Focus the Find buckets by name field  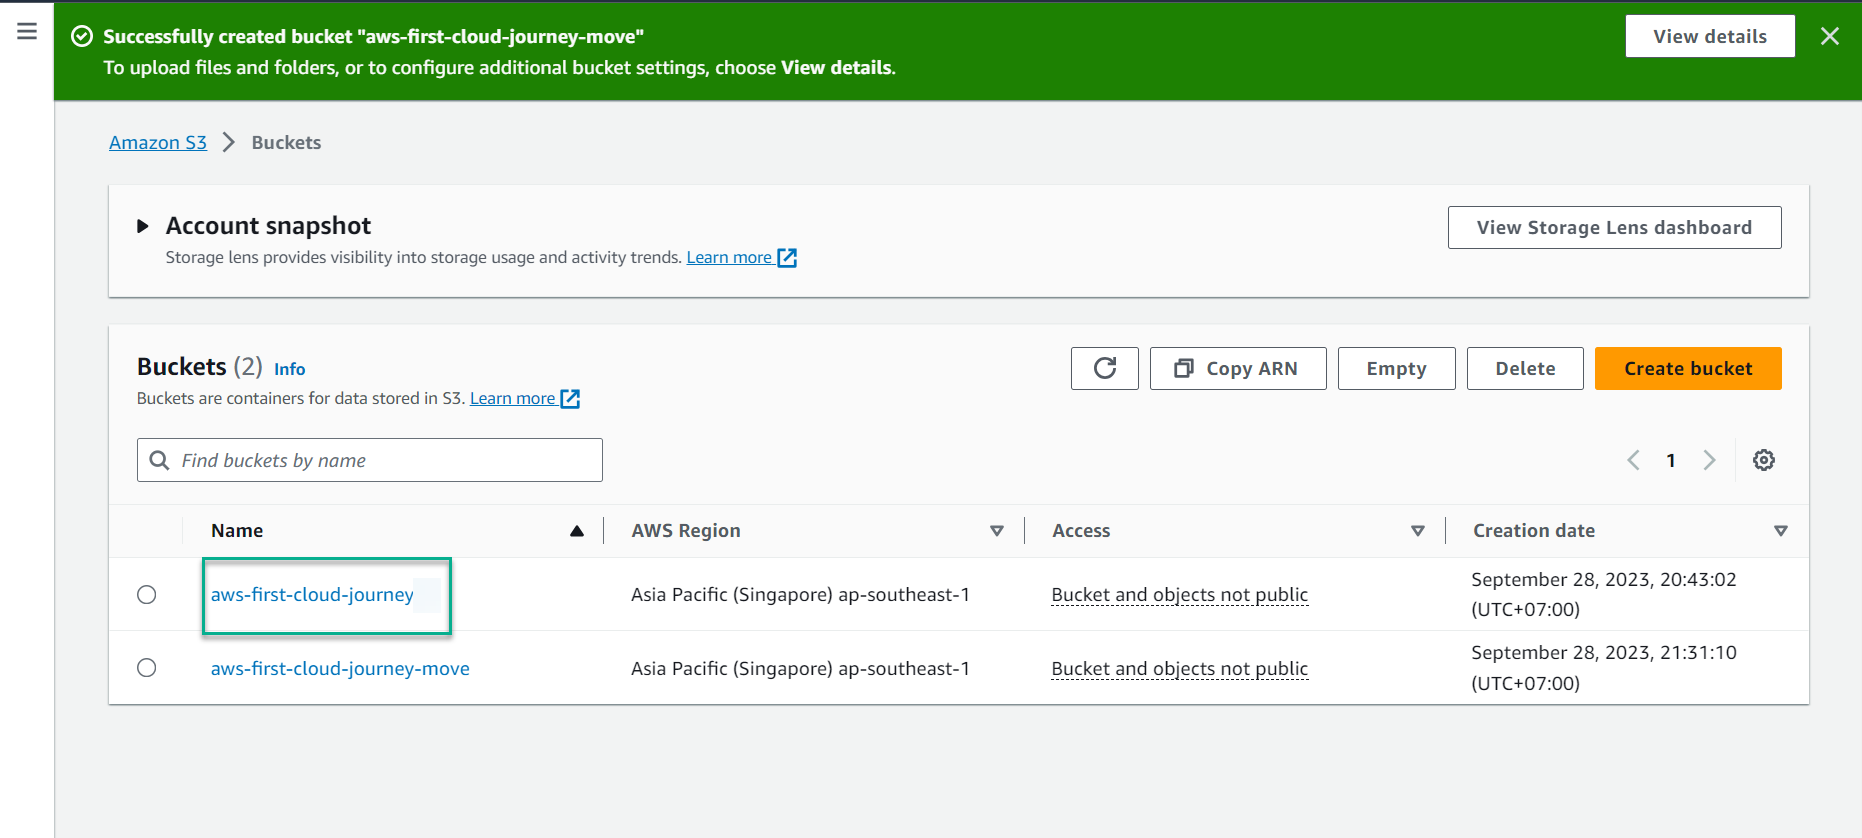pos(370,460)
